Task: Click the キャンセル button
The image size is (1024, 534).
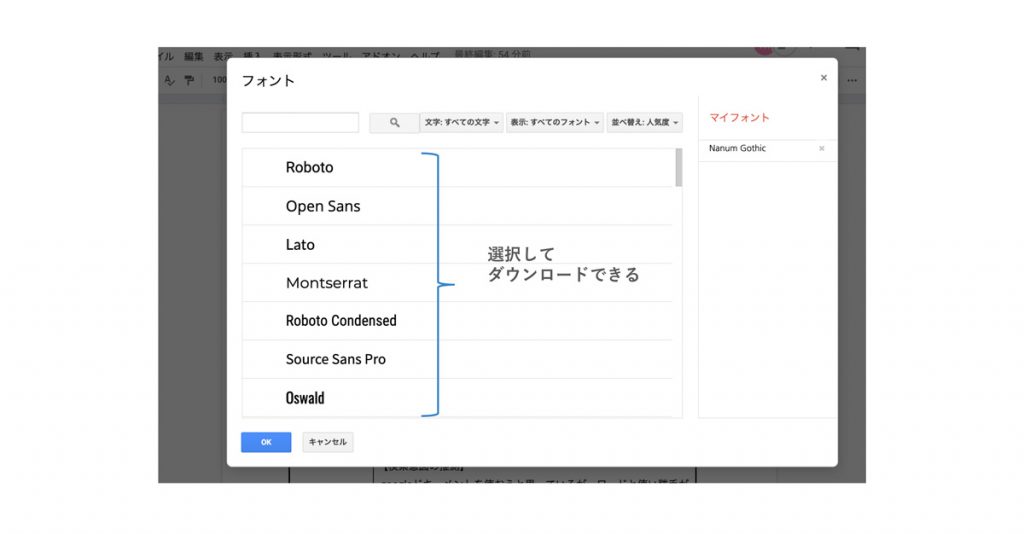Action: pyautogui.click(x=328, y=442)
